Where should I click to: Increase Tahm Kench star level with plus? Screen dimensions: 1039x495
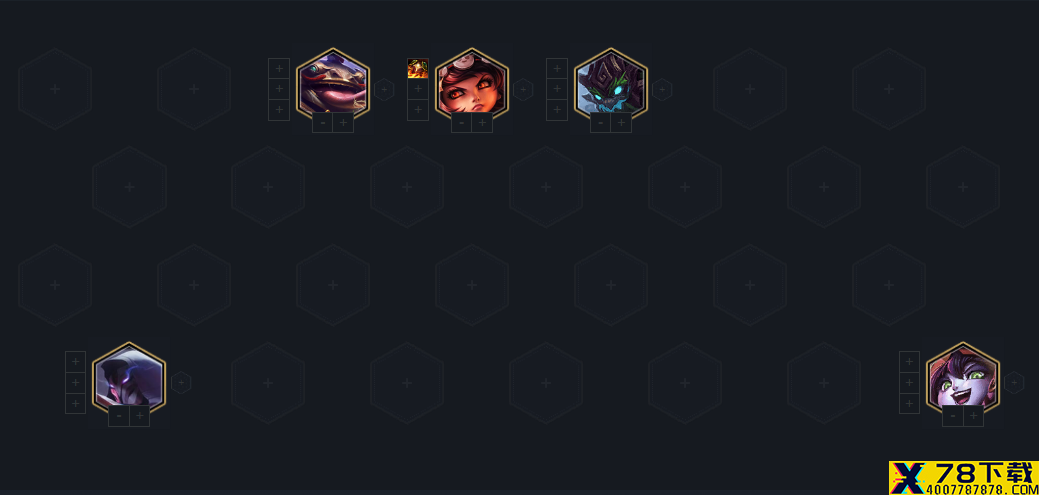(343, 123)
